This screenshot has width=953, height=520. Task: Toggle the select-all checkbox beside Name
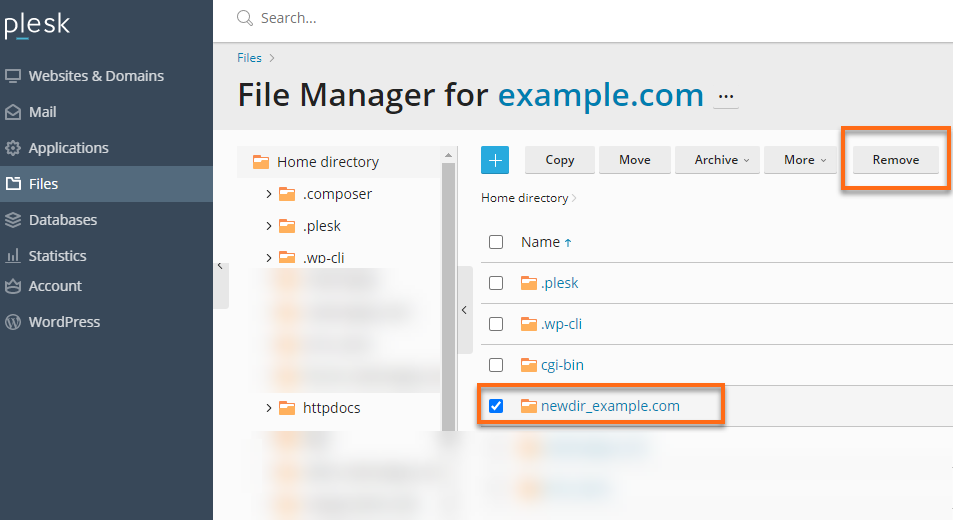coord(496,242)
